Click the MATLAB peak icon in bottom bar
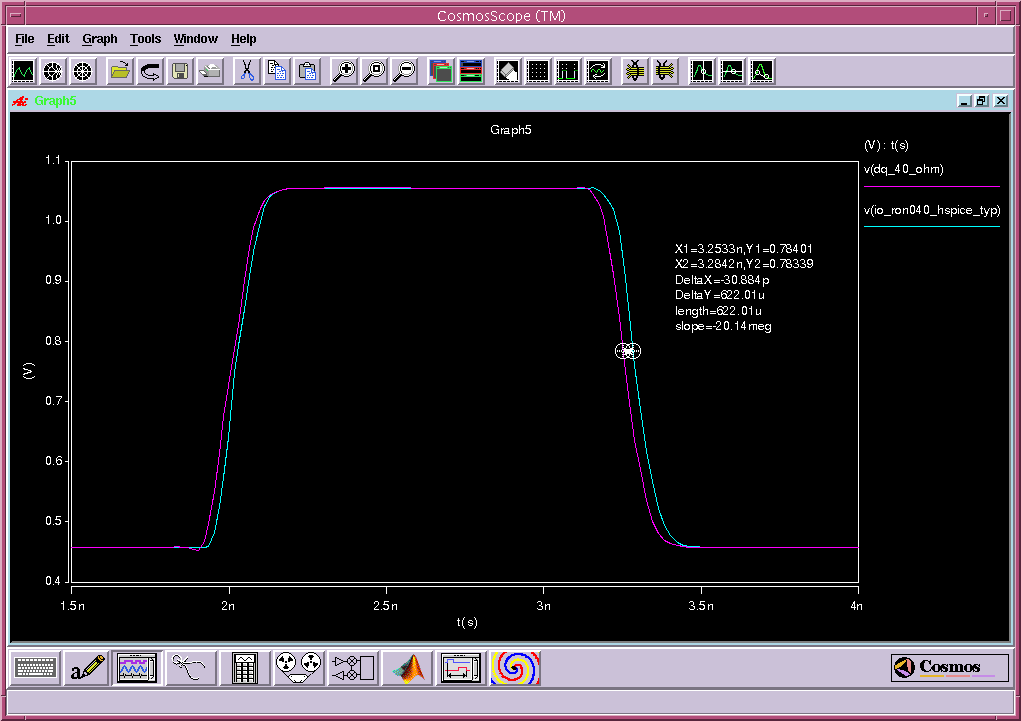Viewport: 1021px width, 721px height. [x=408, y=668]
